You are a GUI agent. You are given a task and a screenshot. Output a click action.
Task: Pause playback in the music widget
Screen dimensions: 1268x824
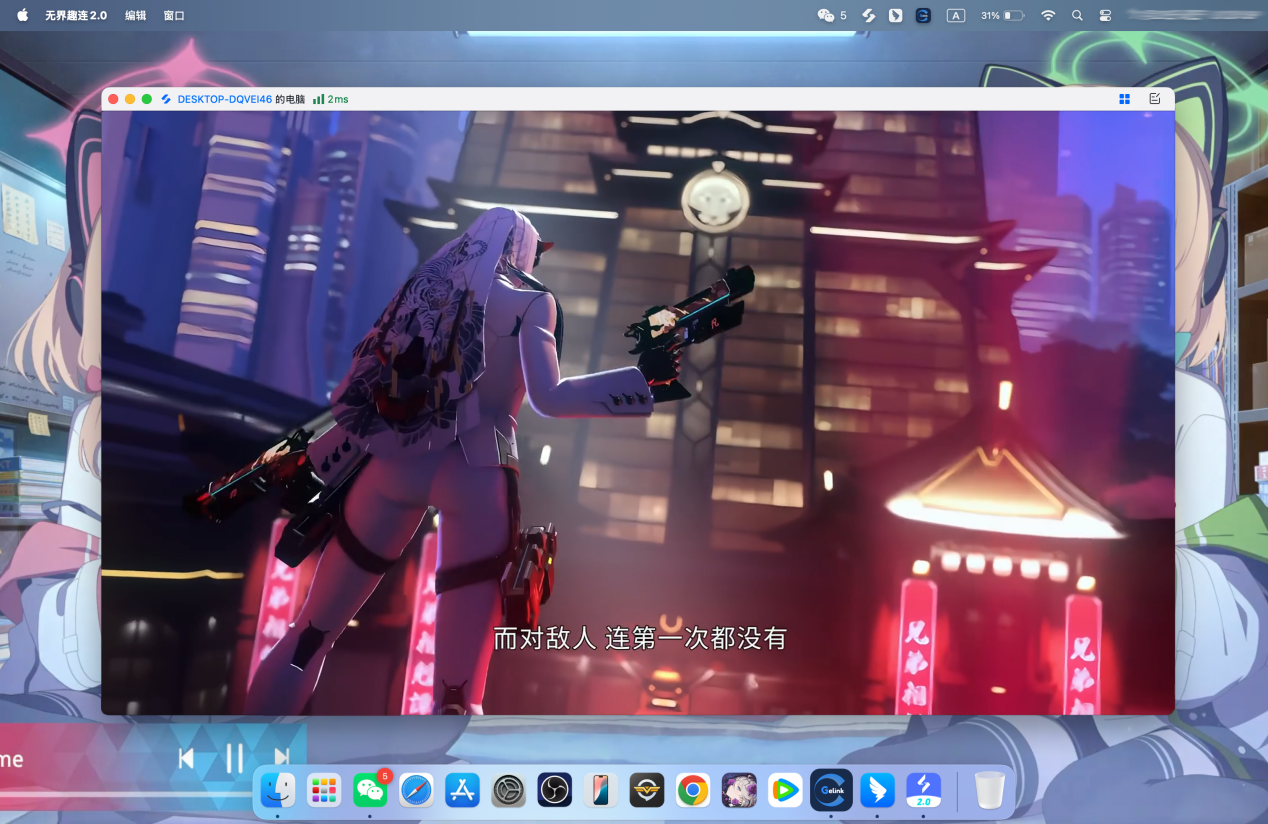pos(235,758)
